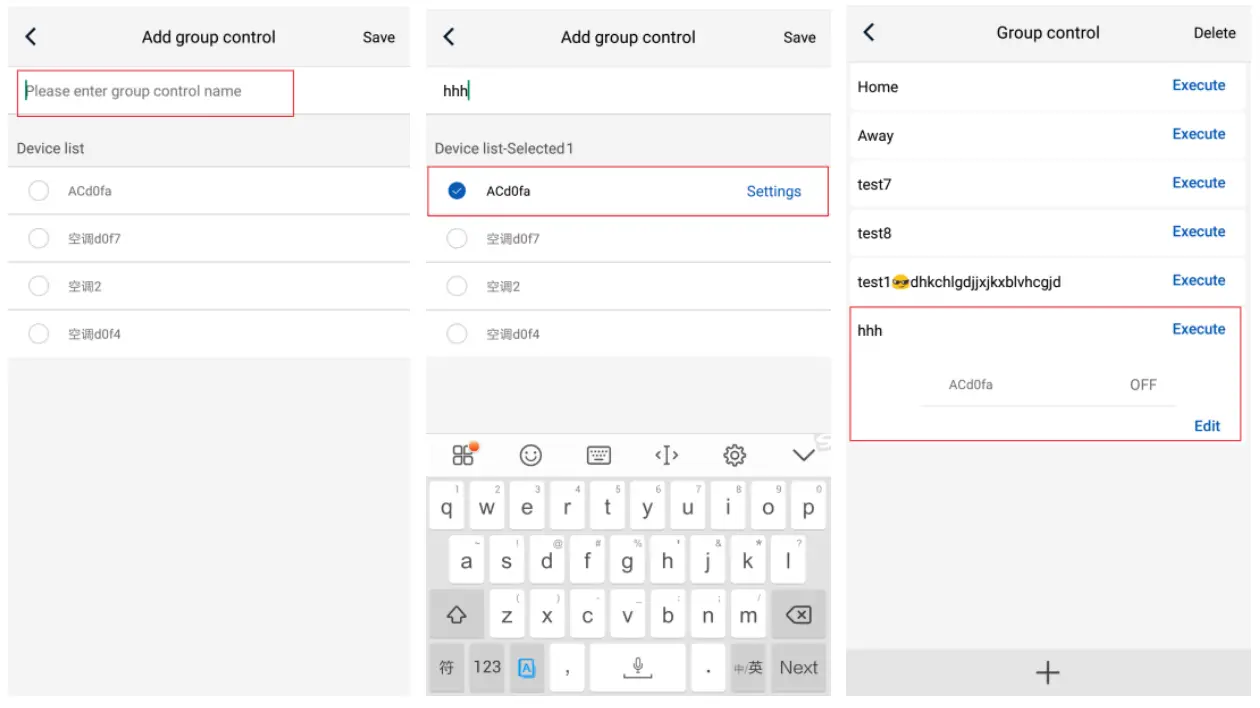
Task: Select the 空调d0f7 device radio button
Action: [x=457, y=238]
